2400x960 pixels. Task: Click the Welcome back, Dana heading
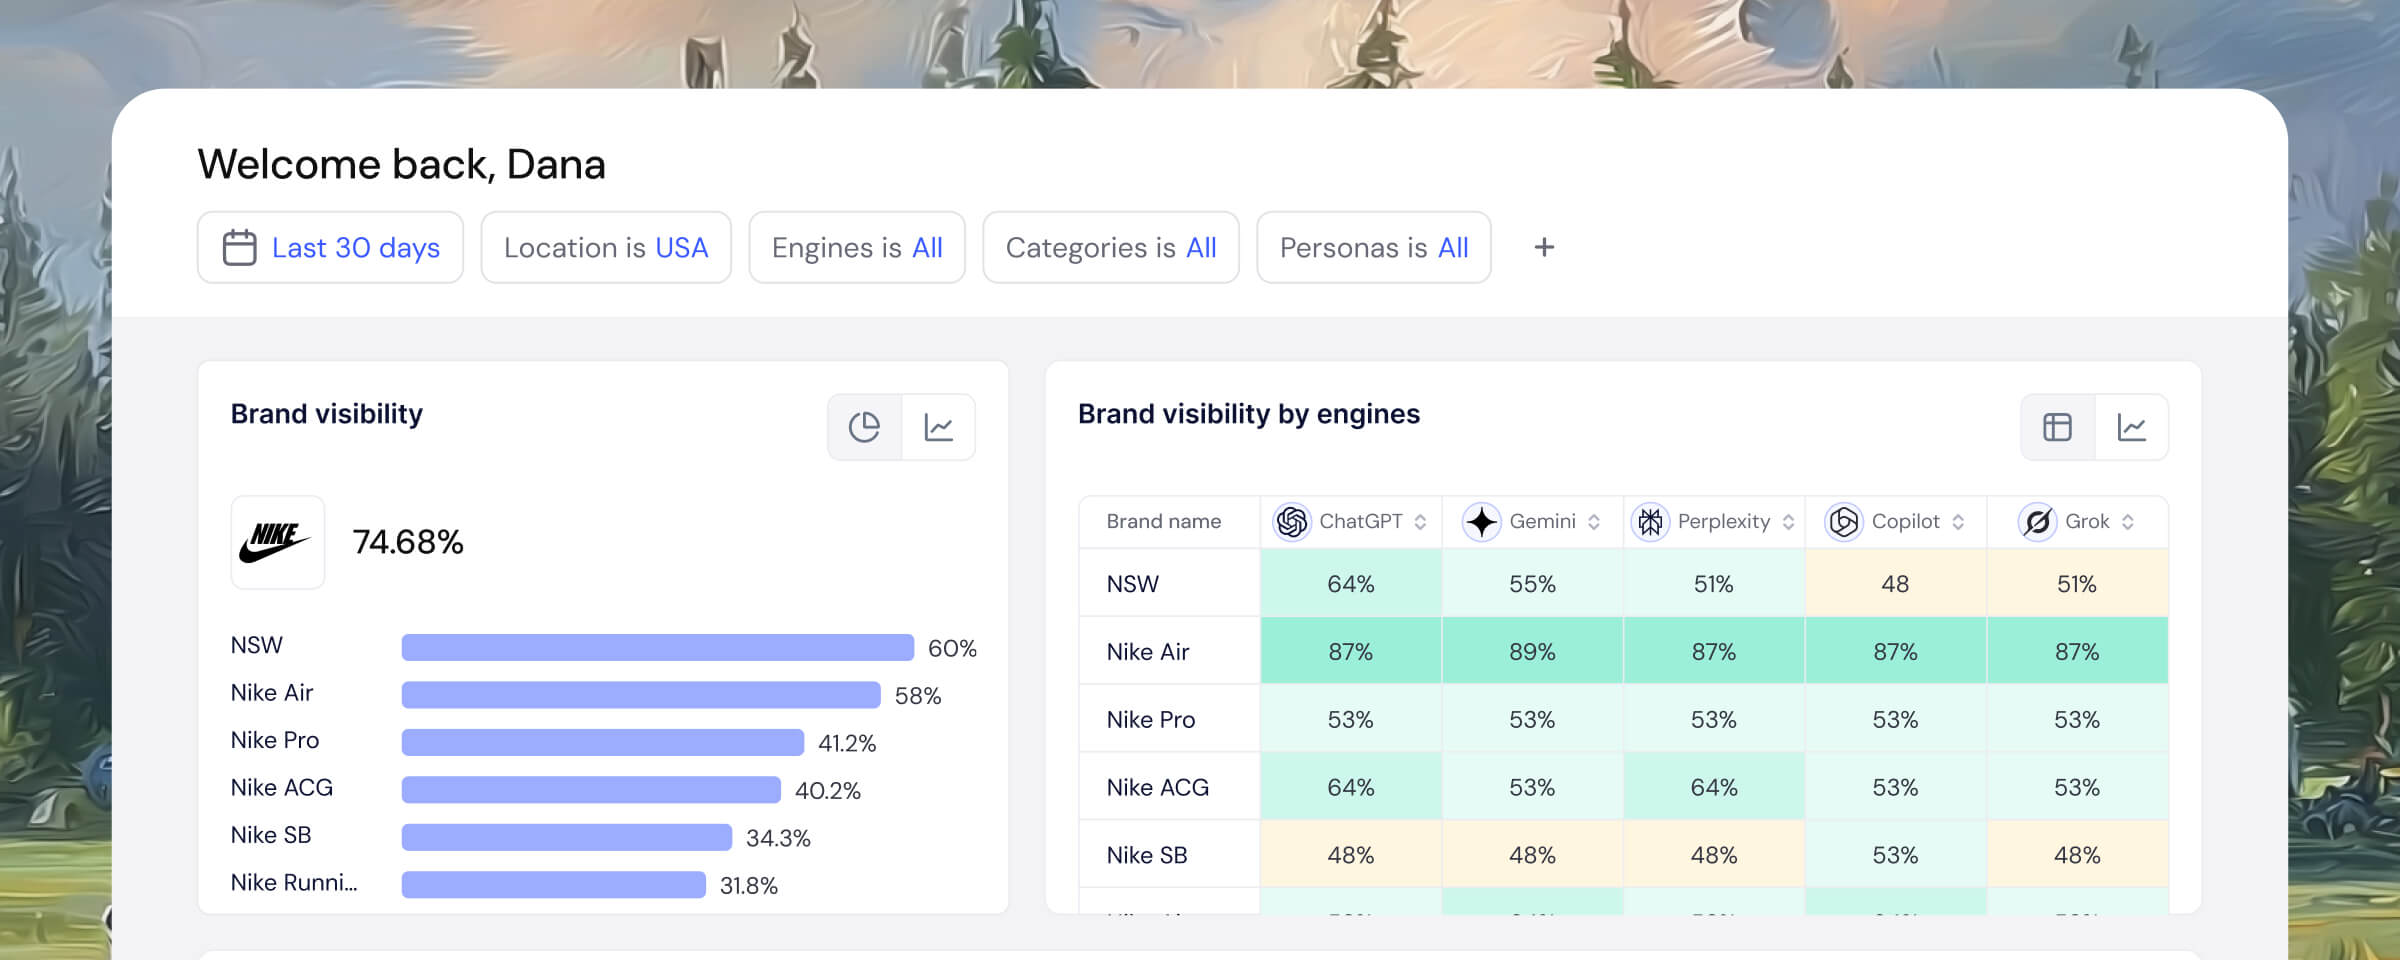(x=401, y=164)
